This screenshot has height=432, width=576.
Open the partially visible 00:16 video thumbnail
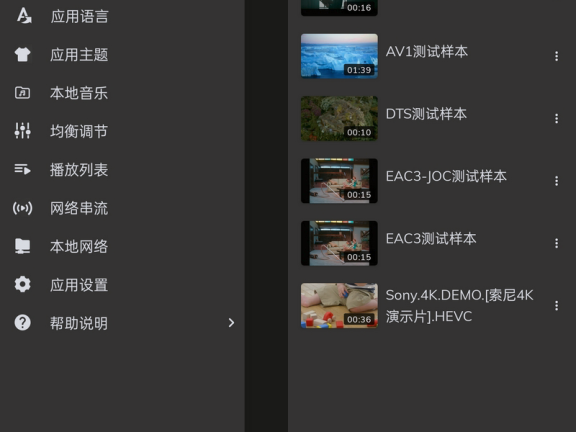coord(339,8)
